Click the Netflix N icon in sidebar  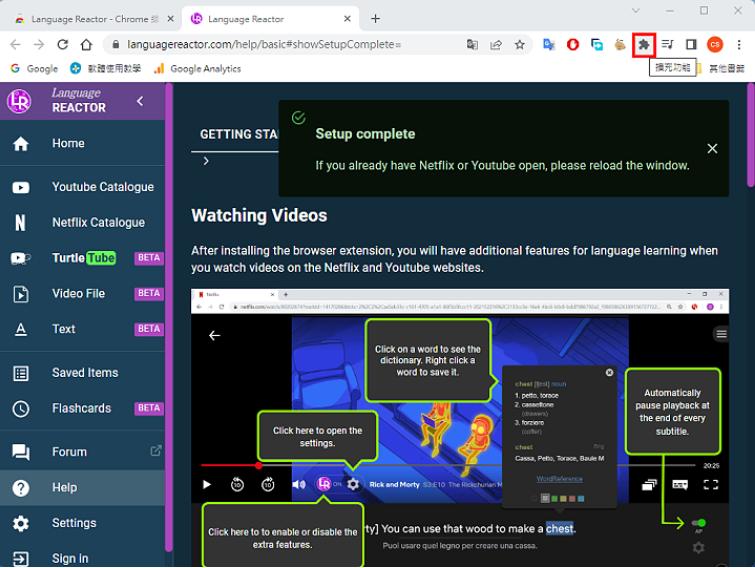coord(20,223)
